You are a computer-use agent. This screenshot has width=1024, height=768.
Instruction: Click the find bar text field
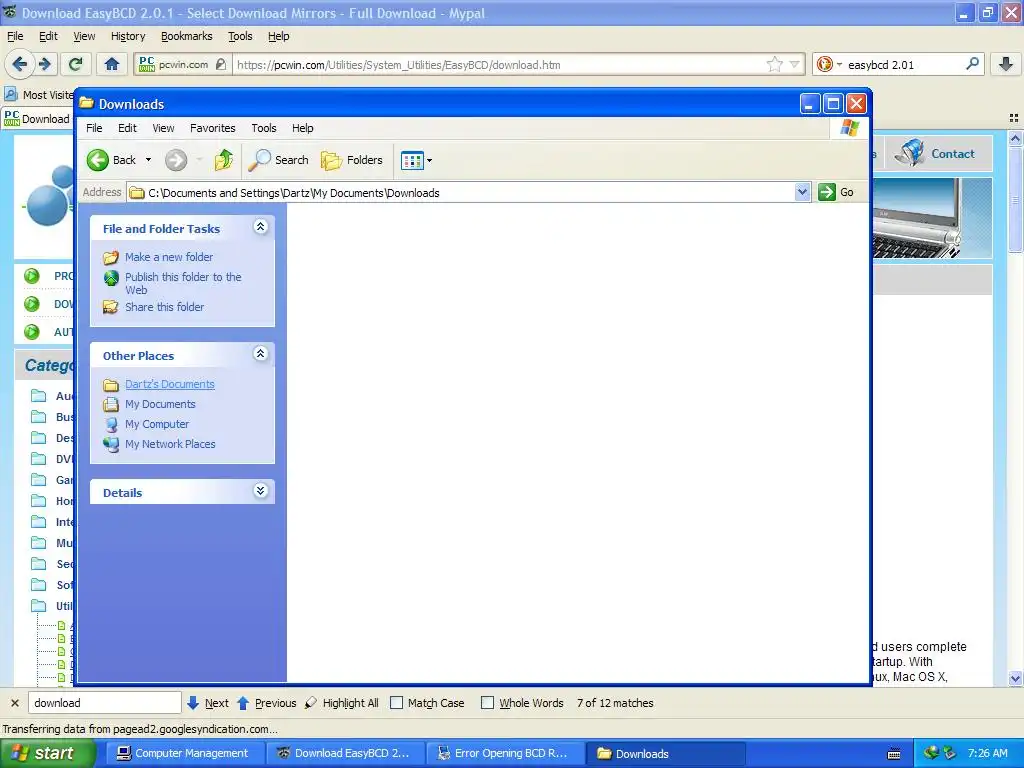[104, 703]
